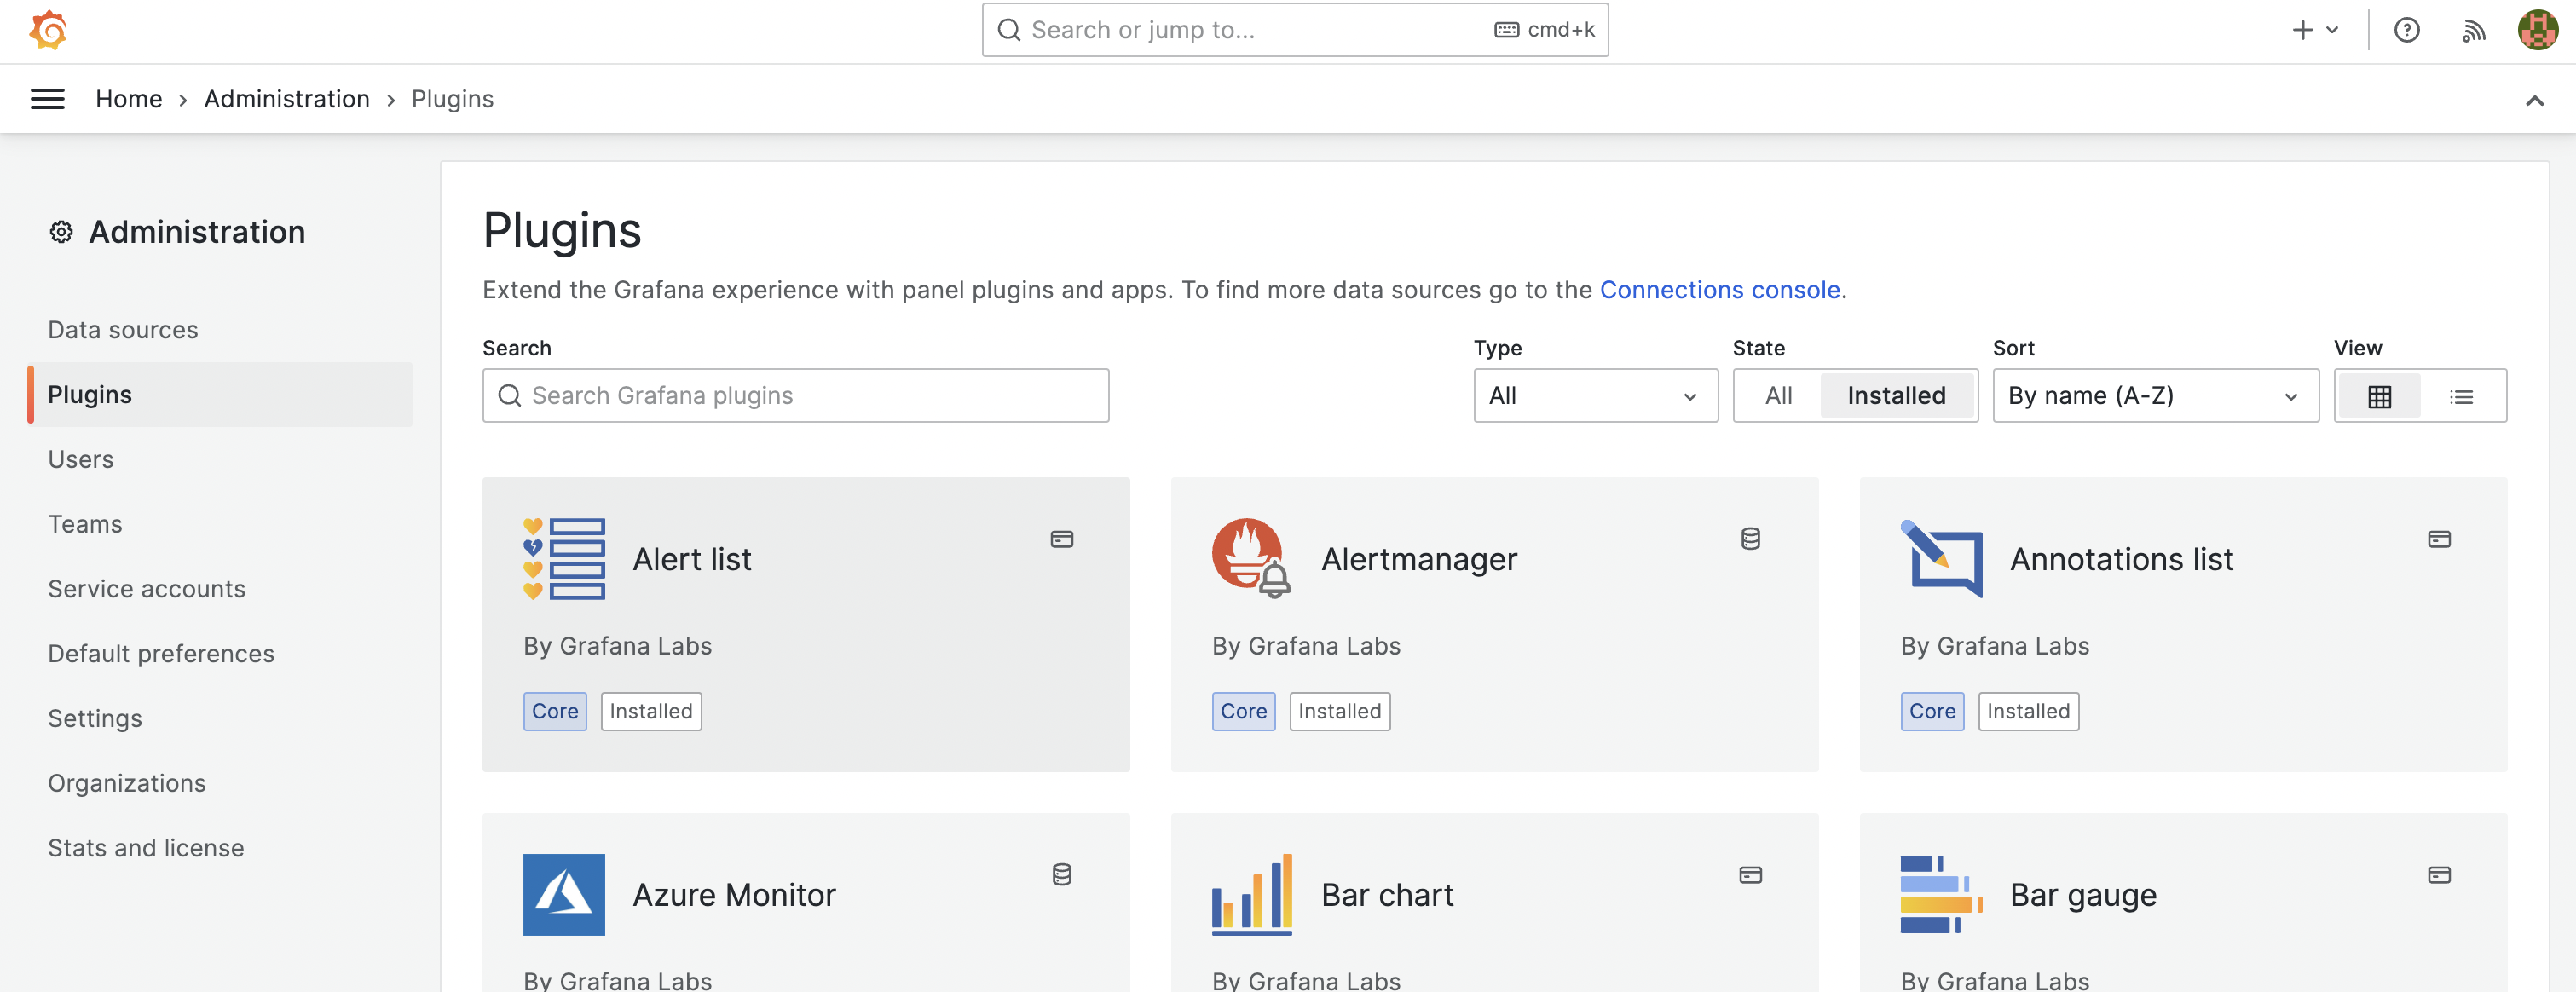Open the Help icon in top bar
The height and width of the screenshot is (992, 2576).
click(2407, 30)
